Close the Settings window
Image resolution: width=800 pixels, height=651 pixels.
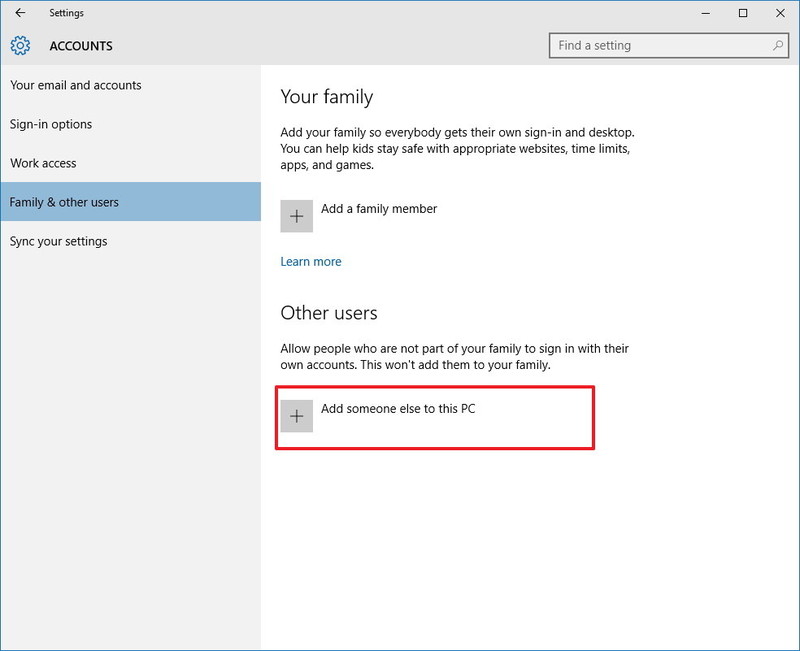tap(780, 13)
